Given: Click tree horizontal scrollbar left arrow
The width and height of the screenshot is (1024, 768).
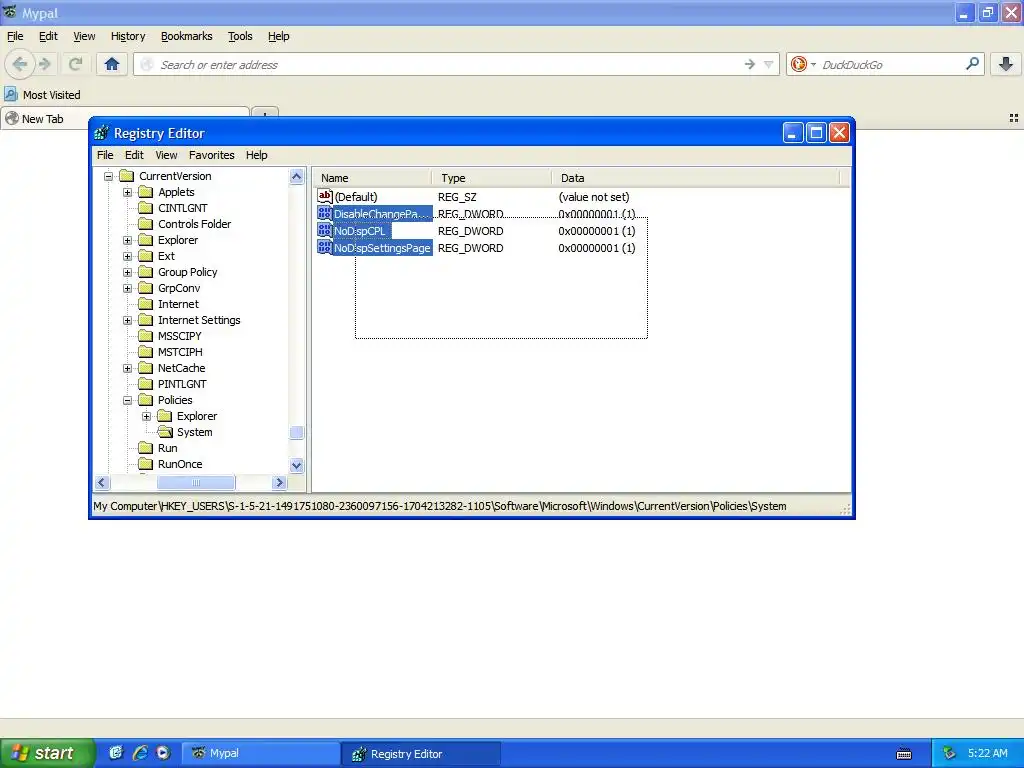Looking at the screenshot, I should point(102,483).
